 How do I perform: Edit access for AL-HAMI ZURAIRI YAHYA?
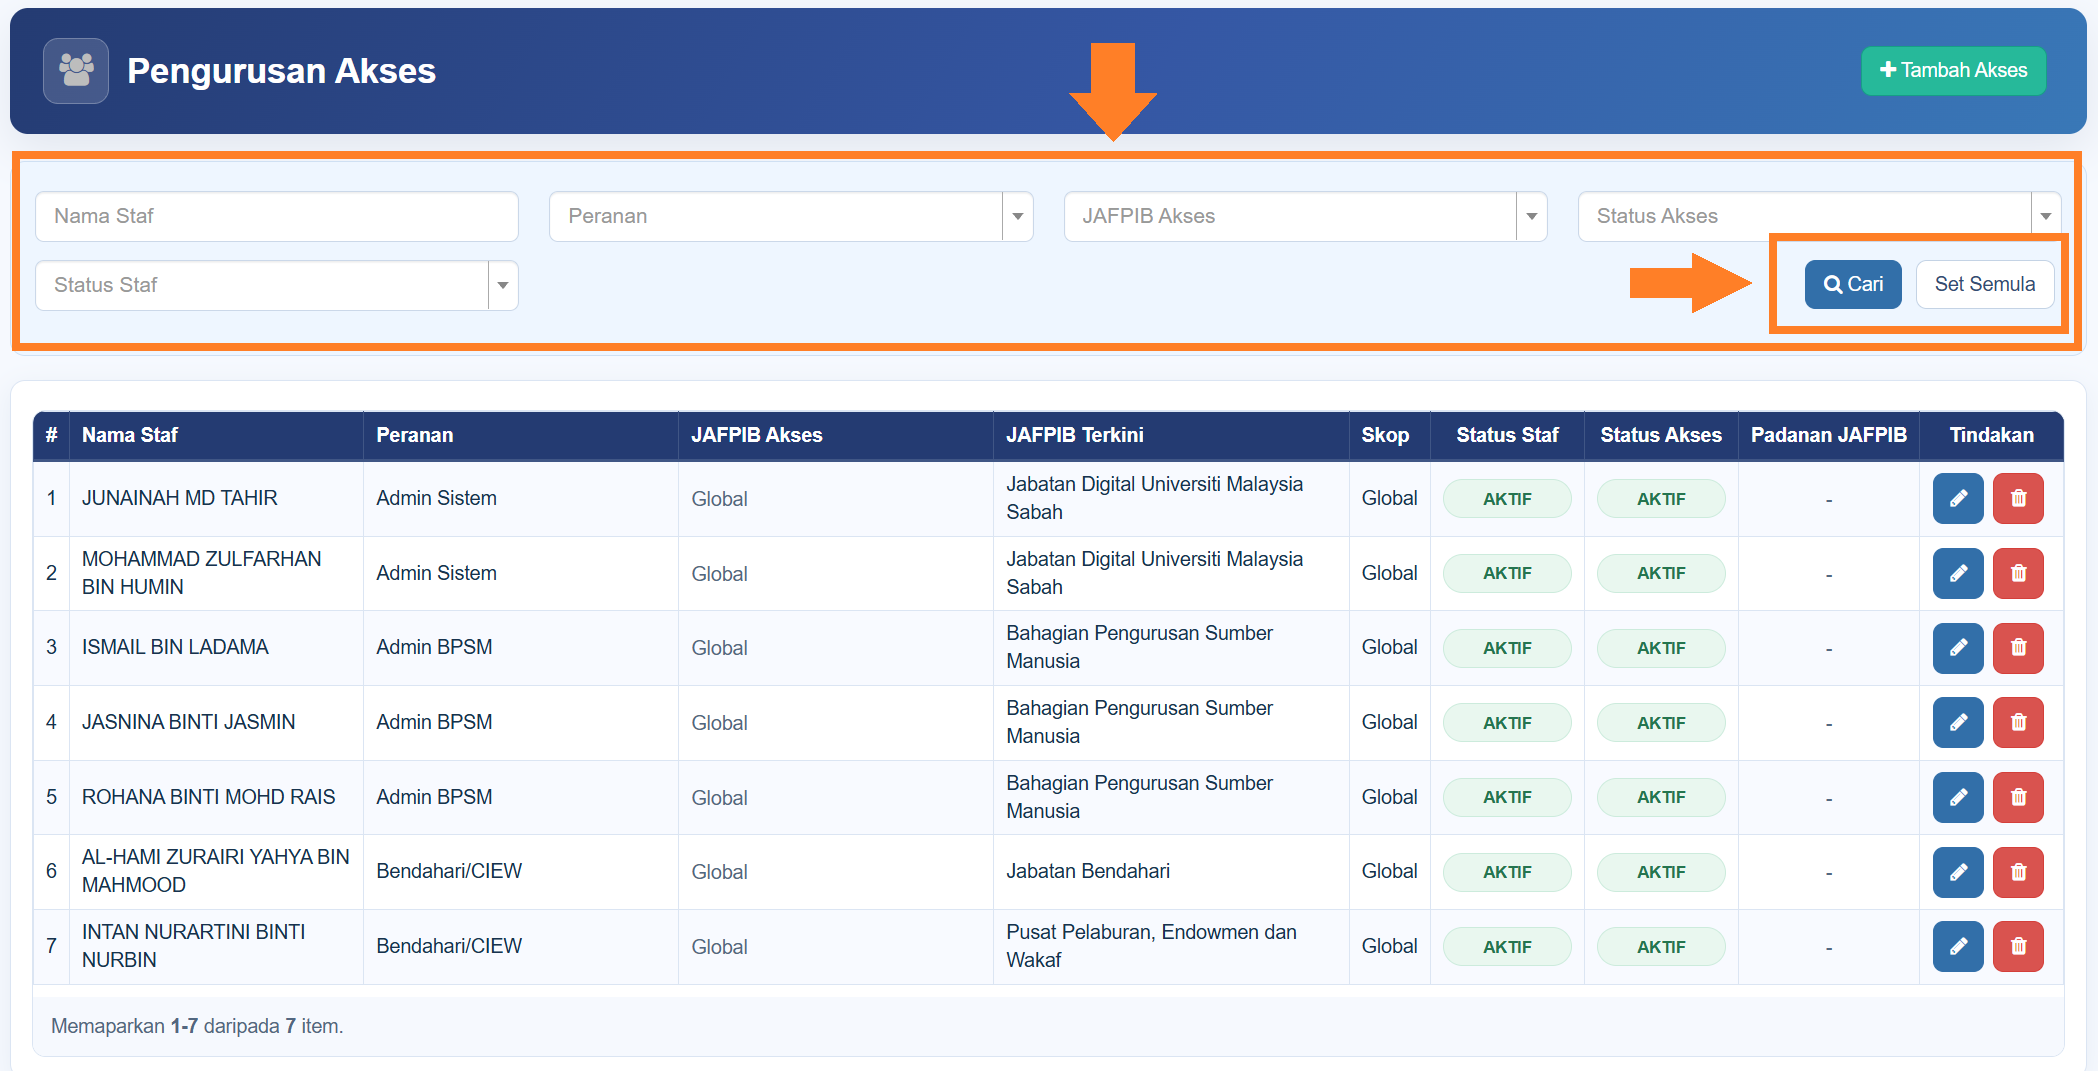click(1957, 872)
